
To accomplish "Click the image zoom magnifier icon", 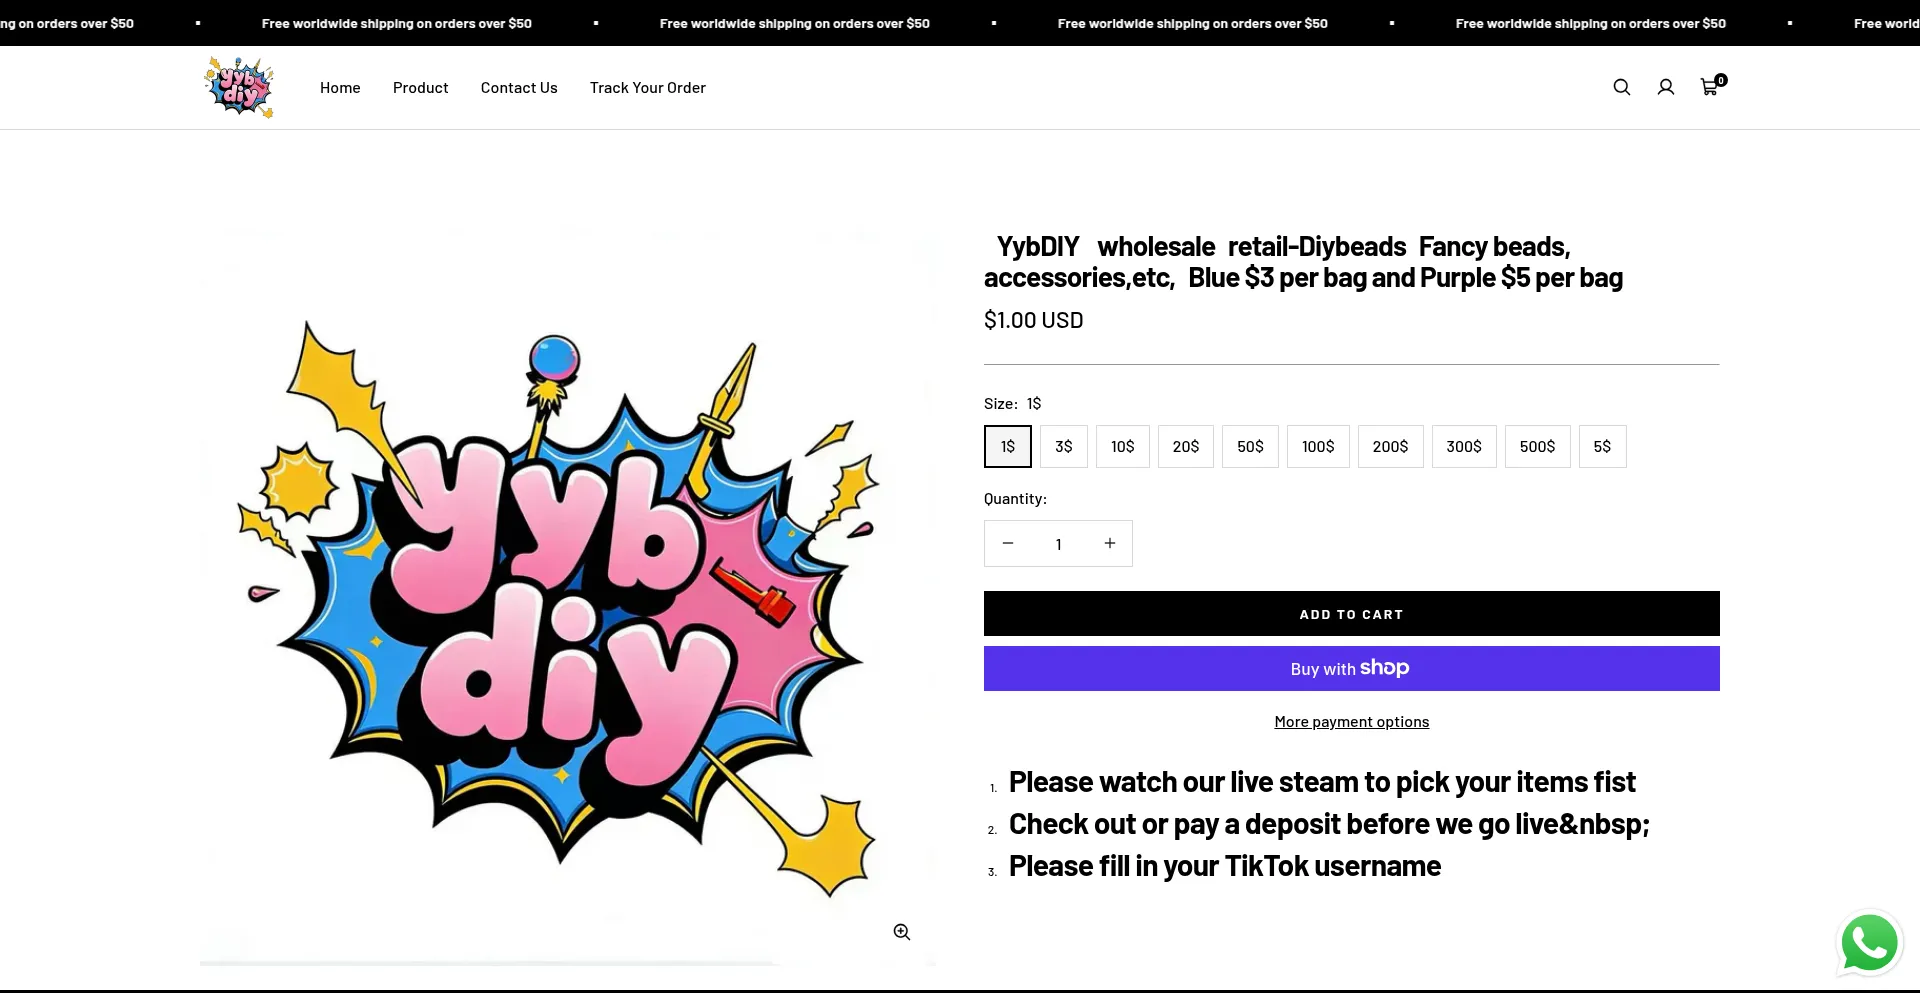I will pos(901,931).
